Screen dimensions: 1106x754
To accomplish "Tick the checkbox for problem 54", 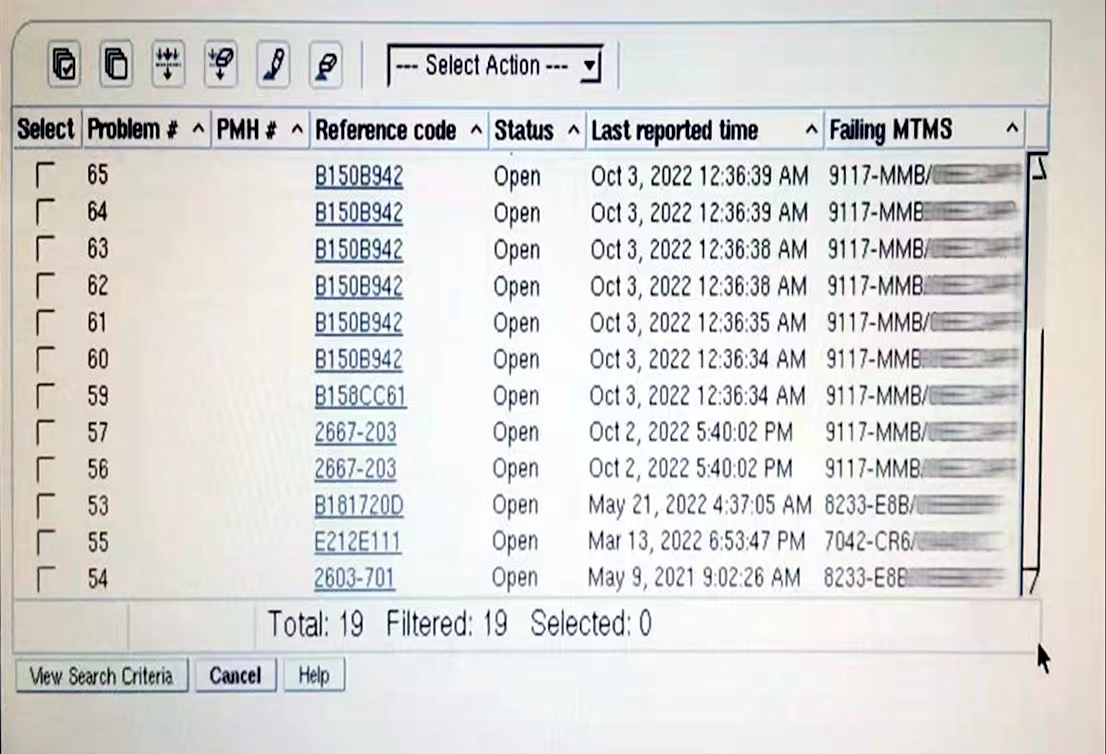I will [45, 578].
